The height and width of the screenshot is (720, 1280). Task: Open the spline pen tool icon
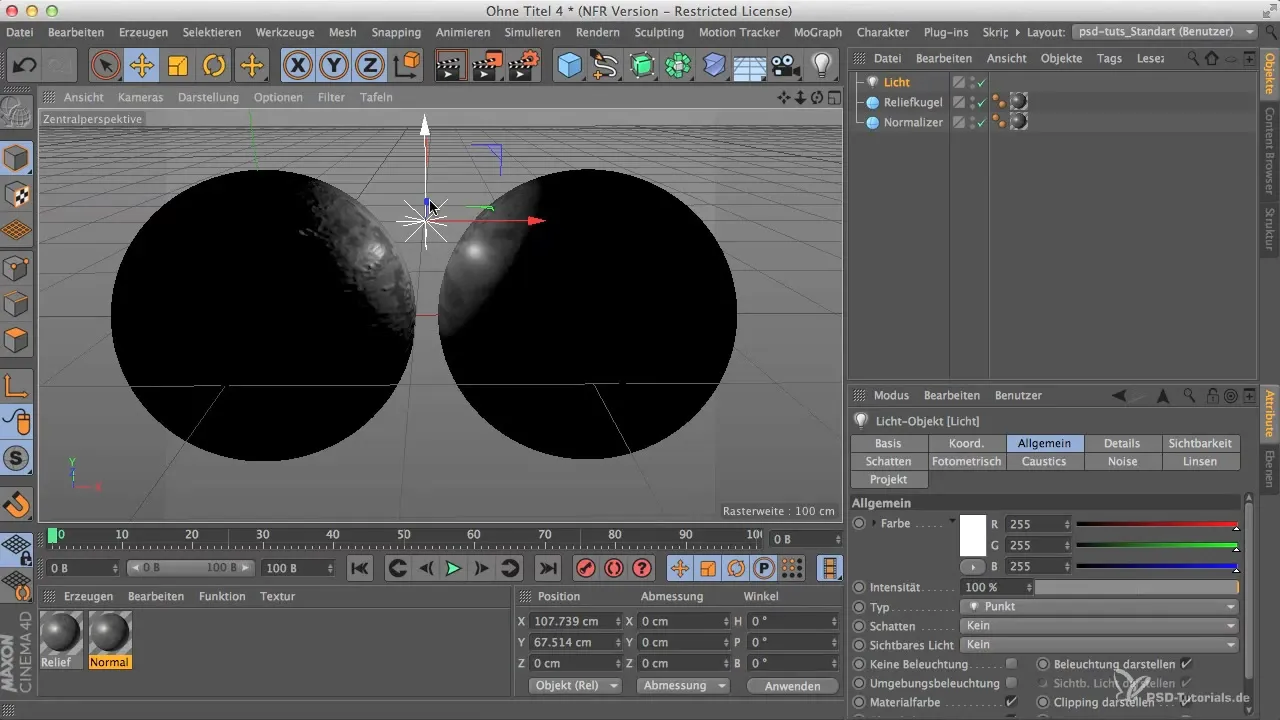(605, 66)
